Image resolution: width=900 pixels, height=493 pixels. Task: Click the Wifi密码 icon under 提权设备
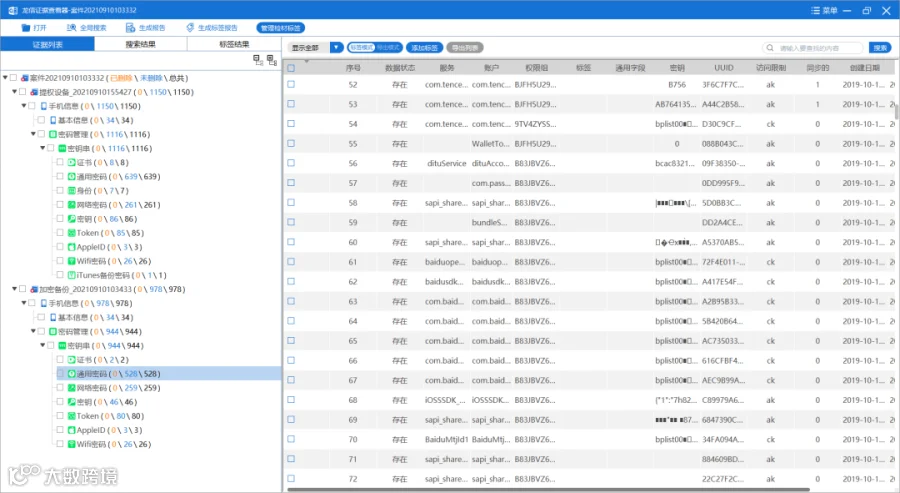tap(72, 261)
